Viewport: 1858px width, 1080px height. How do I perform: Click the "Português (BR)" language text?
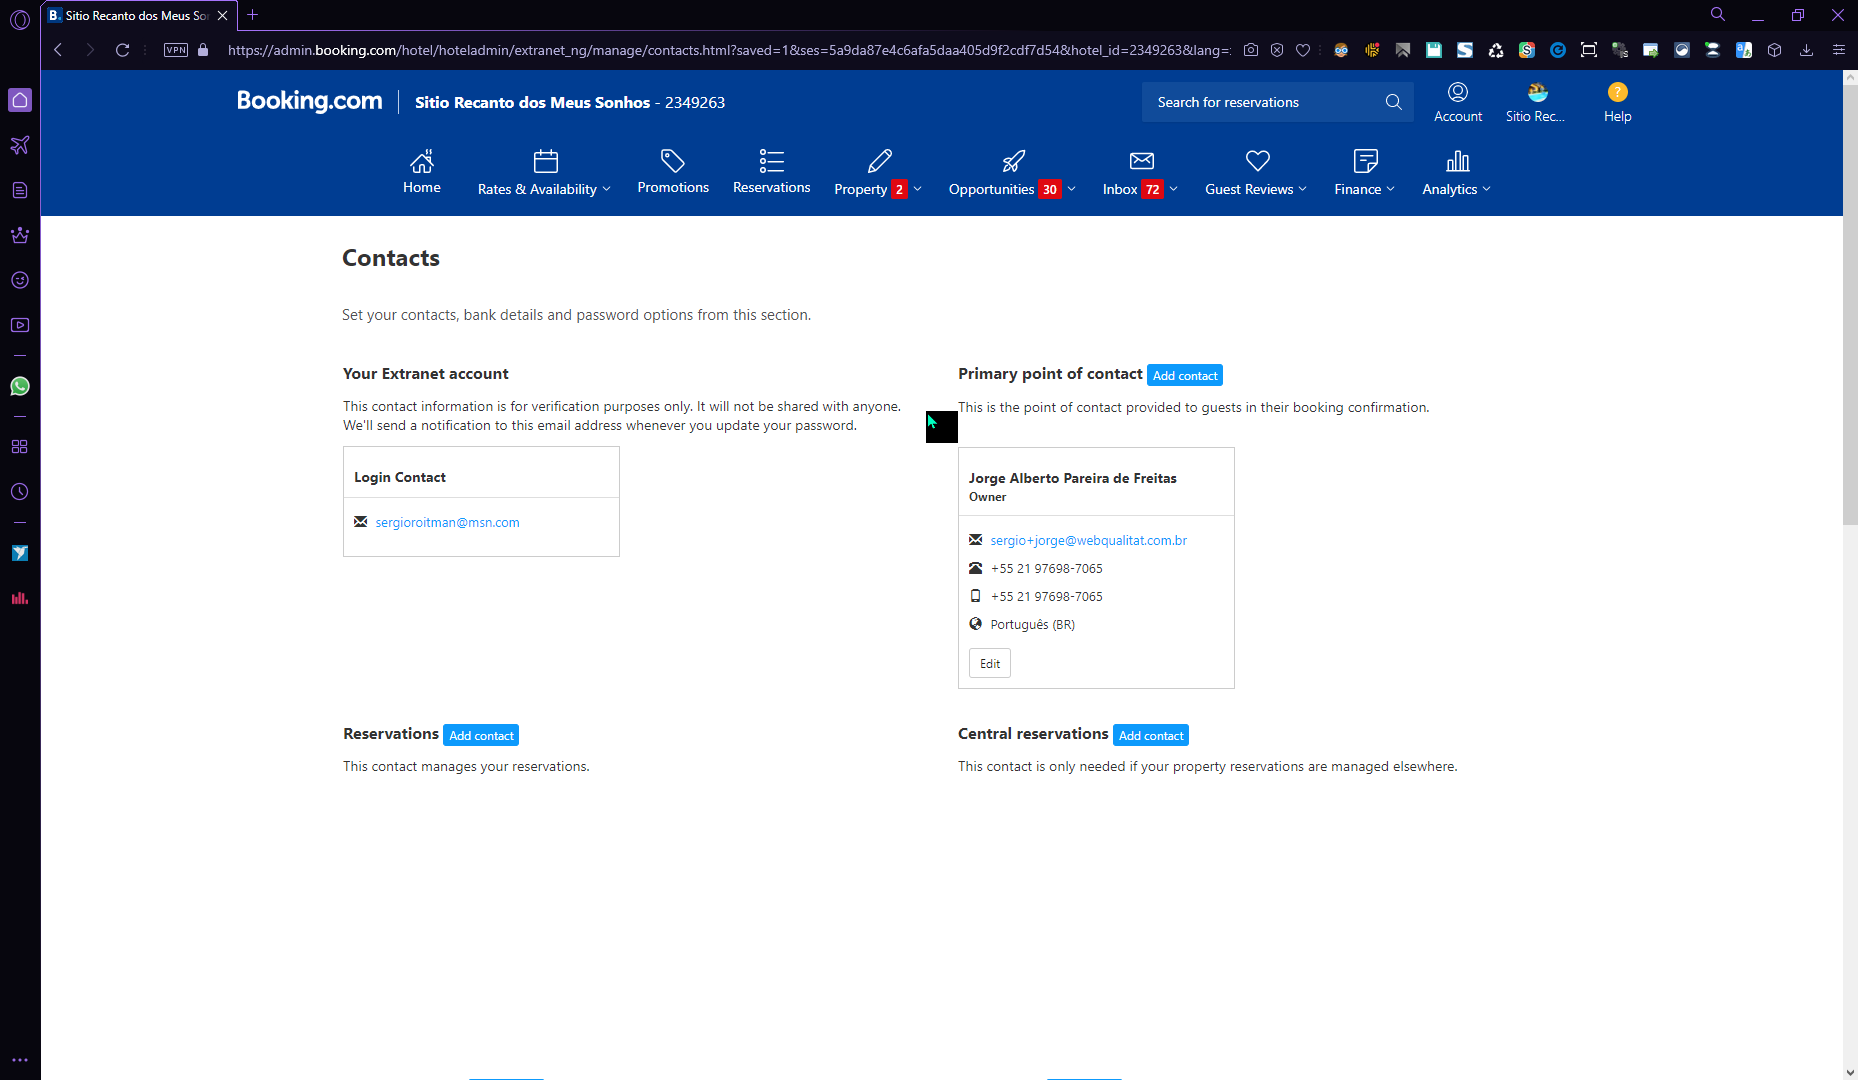click(x=1033, y=624)
